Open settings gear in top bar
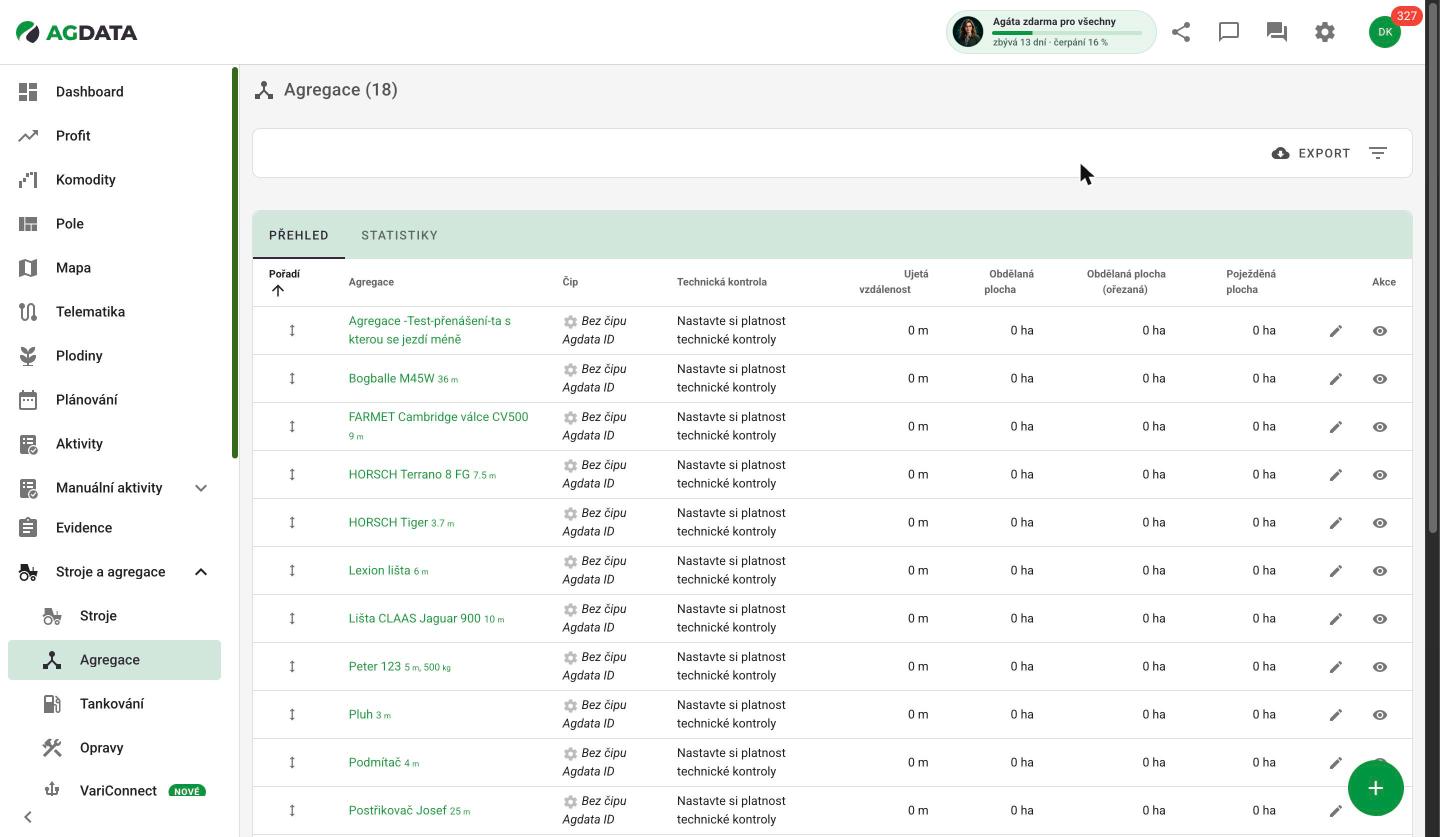The image size is (1440, 837). [x=1325, y=32]
